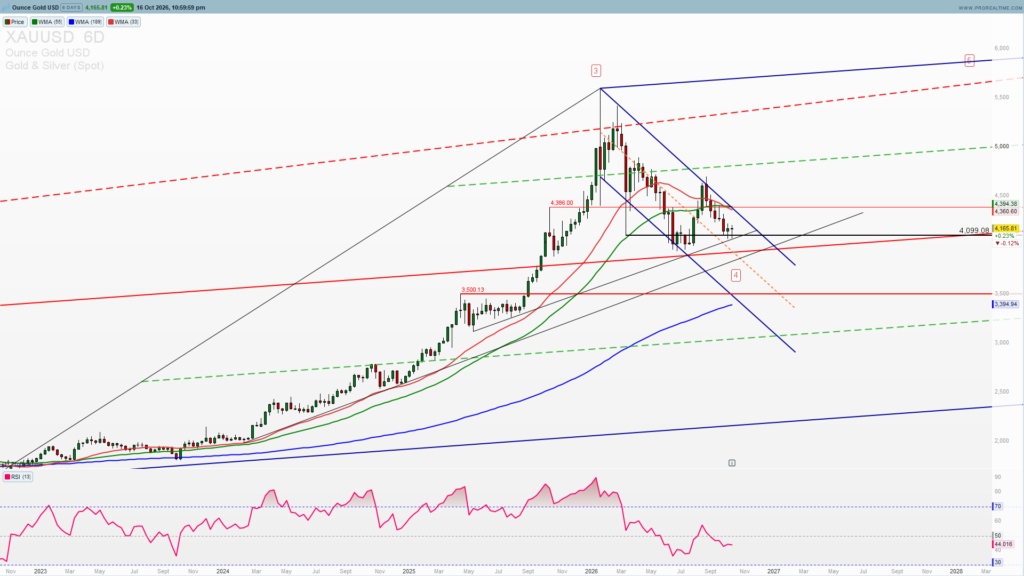Click the 3,500.13 horizontal level label
1024x576 pixels.
click(x=473, y=290)
